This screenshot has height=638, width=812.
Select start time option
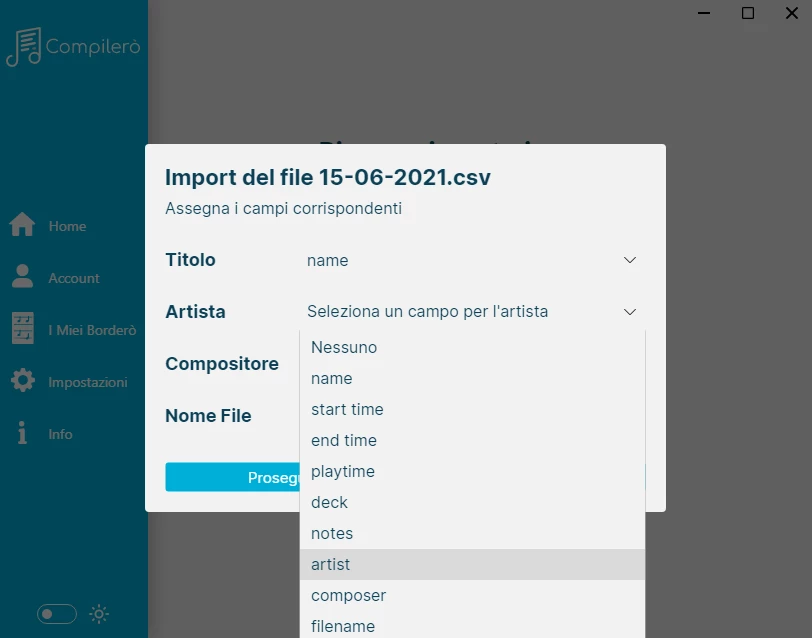(x=472, y=409)
